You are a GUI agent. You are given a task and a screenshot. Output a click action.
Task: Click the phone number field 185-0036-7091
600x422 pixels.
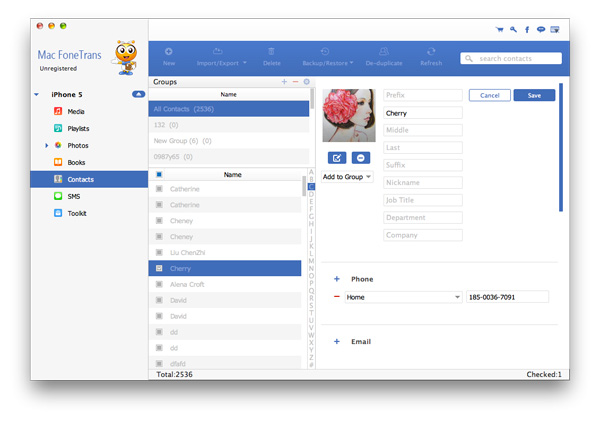507,297
